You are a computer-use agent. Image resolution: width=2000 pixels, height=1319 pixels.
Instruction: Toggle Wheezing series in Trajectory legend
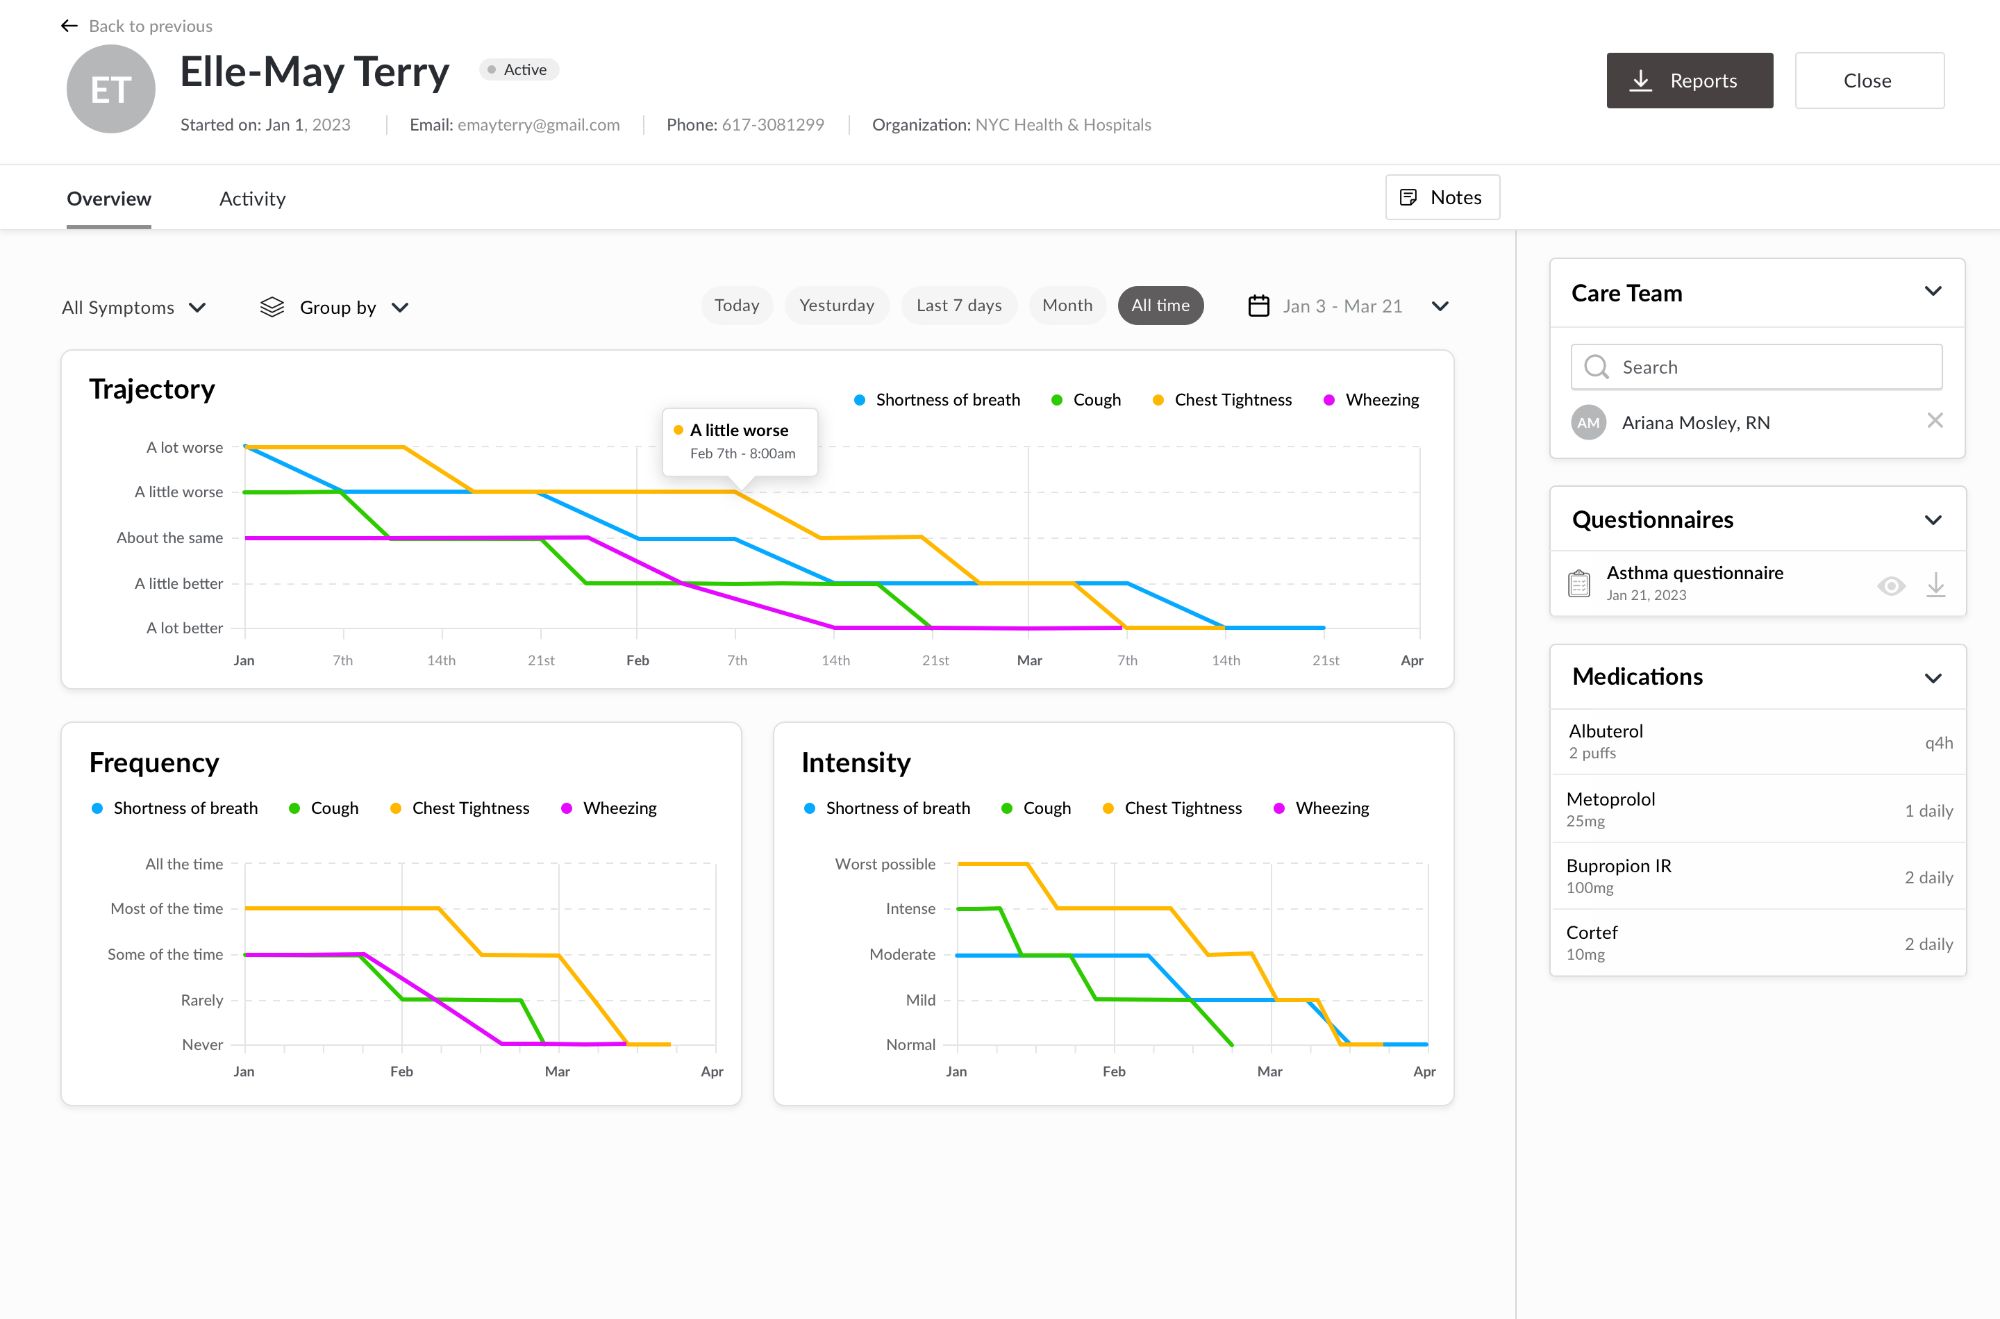click(x=1371, y=400)
